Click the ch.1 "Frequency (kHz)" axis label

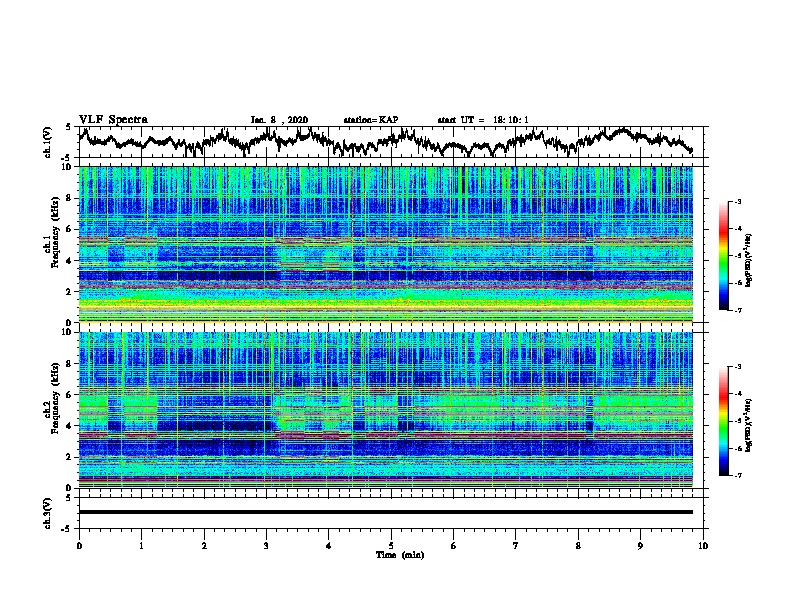click(55, 233)
